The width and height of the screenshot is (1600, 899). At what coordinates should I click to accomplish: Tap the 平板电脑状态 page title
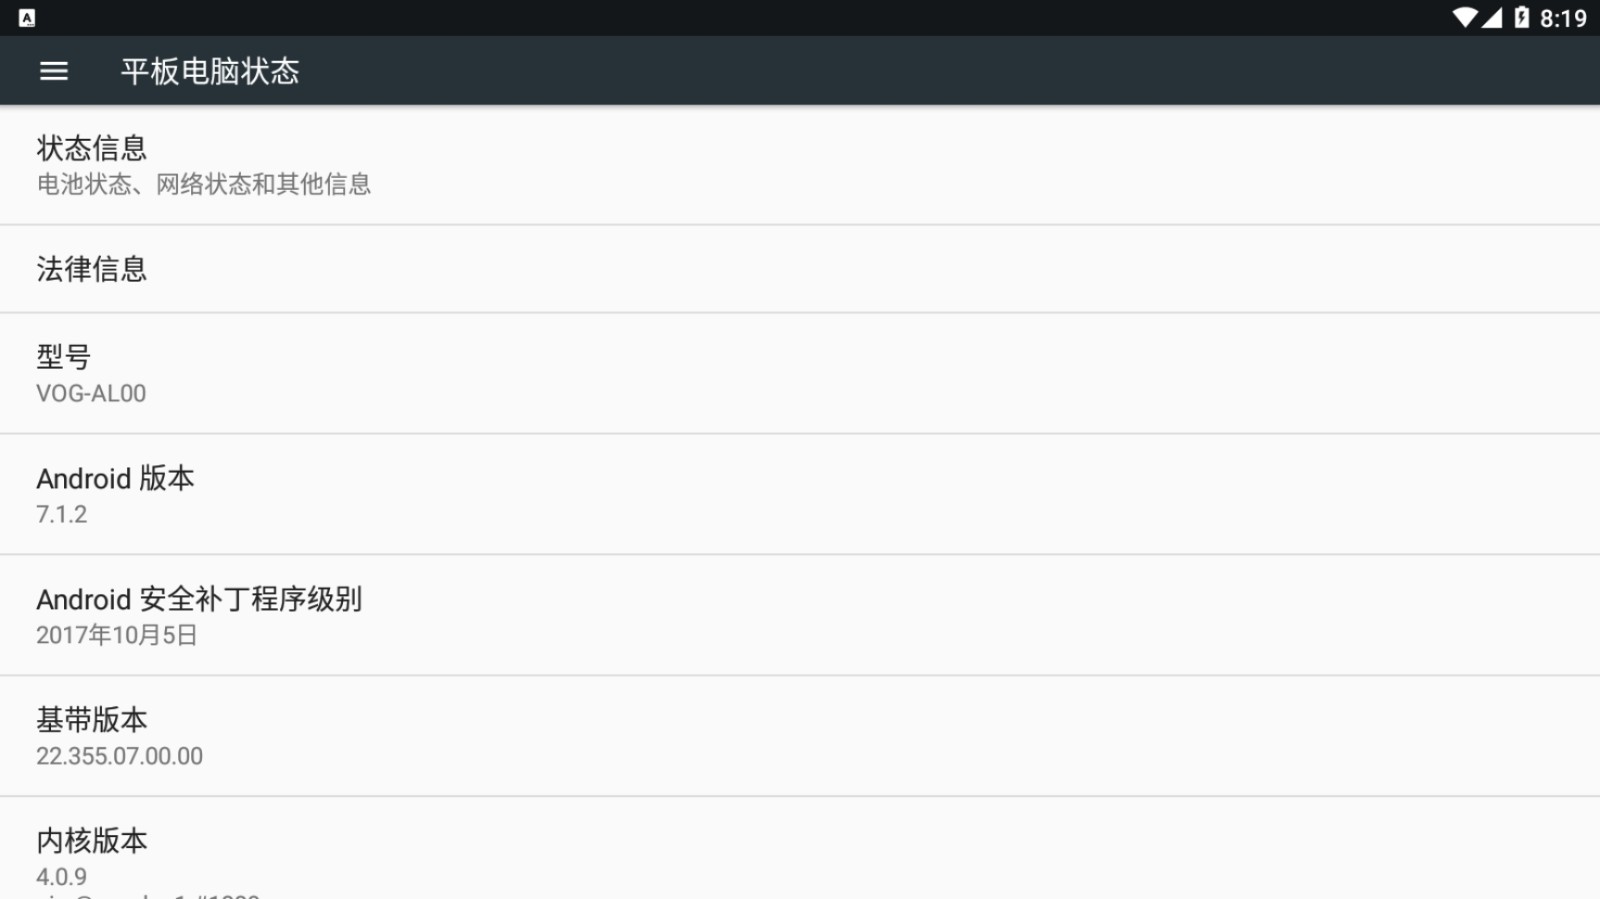coord(210,71)
